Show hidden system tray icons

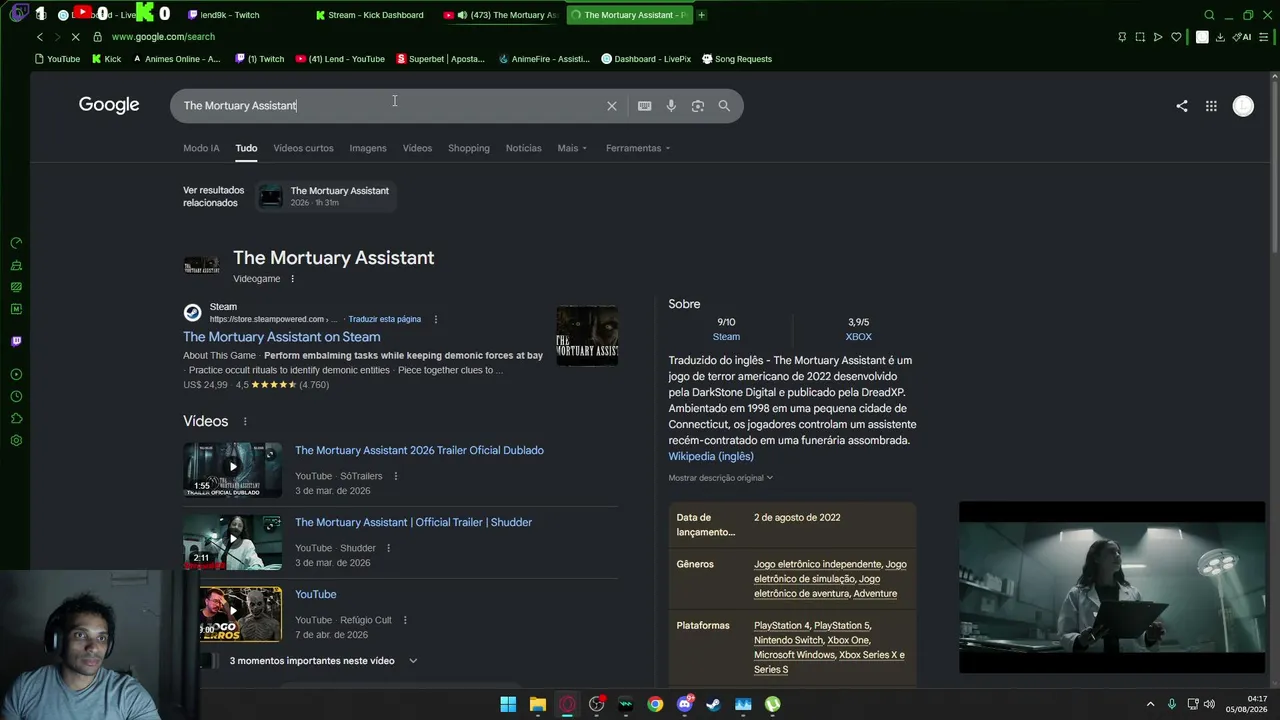point(1150,704)
